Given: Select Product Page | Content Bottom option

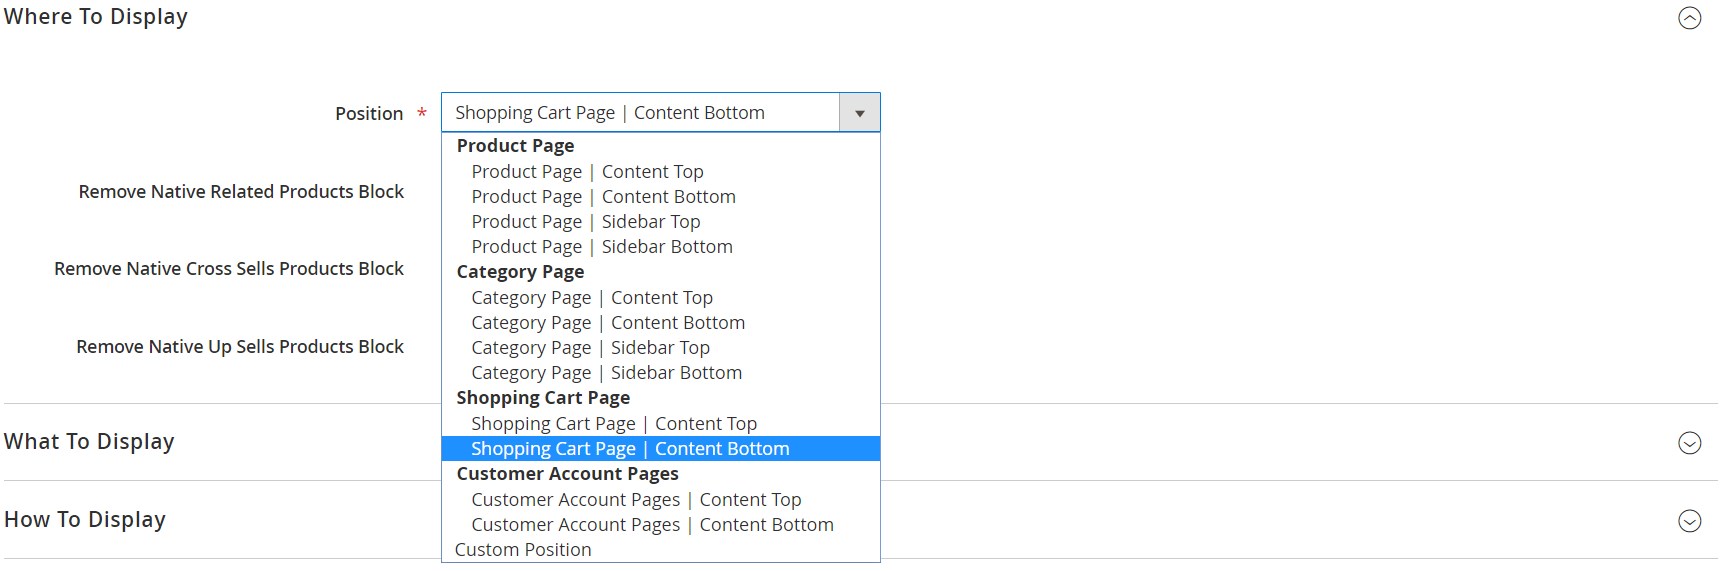Looking at the screenshot, I should tap(661, 197).
